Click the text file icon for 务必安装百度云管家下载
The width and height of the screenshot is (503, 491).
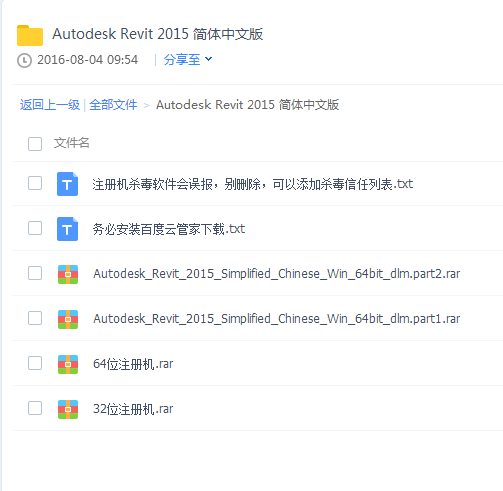click(x=67, y=229)
